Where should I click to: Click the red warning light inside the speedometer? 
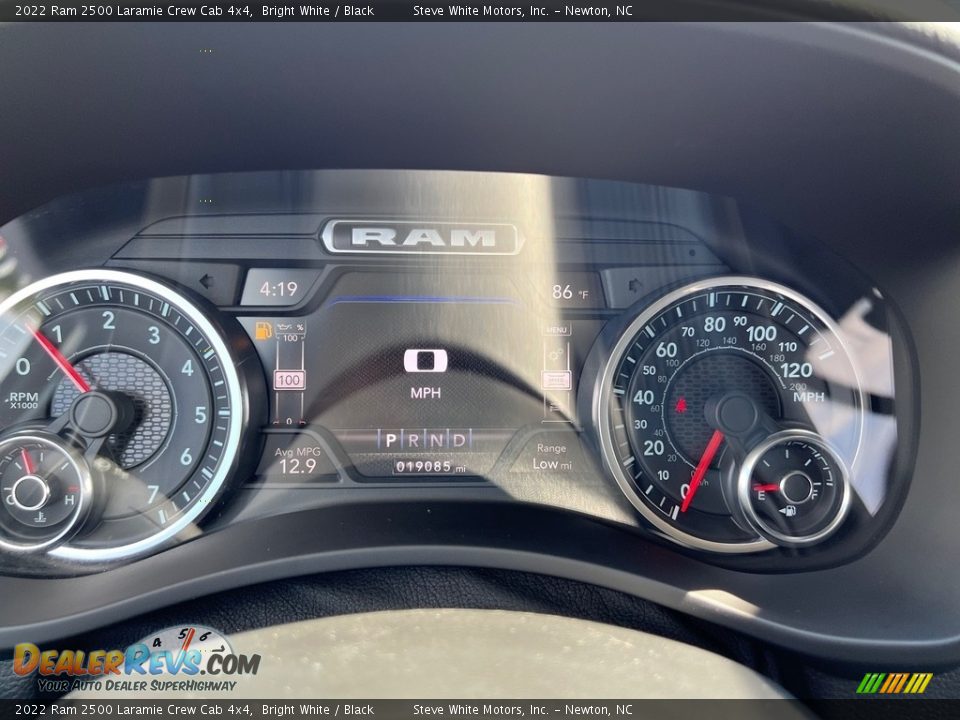click(x=680, y=404)
